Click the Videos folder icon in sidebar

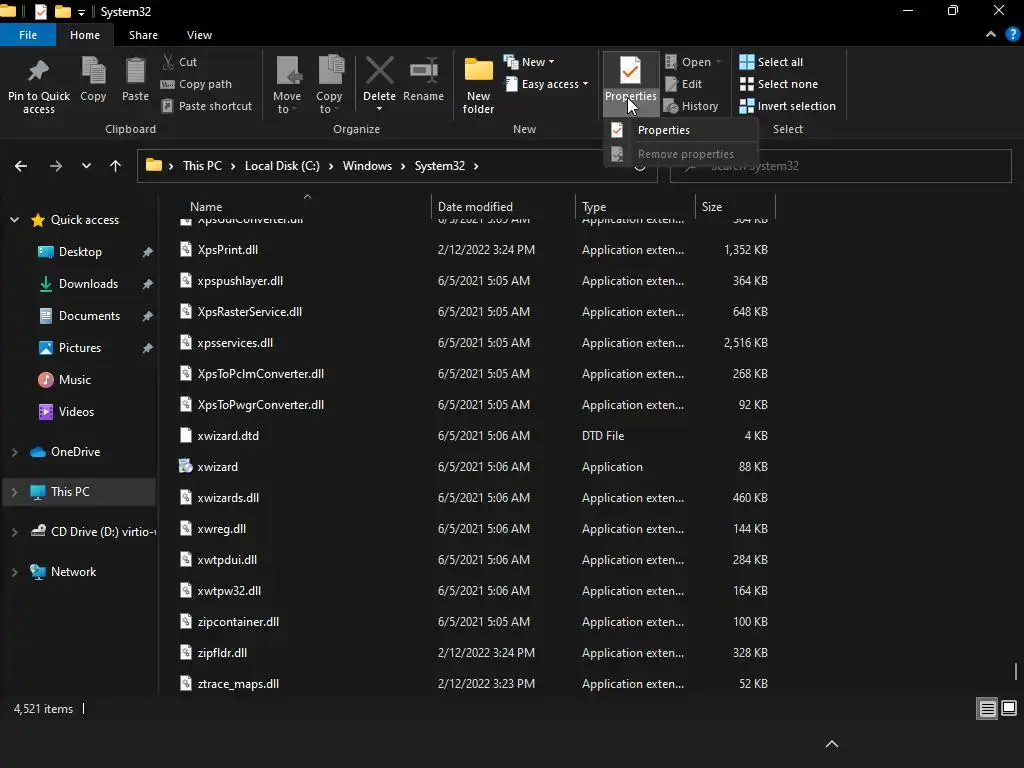[x=46, y=411]
